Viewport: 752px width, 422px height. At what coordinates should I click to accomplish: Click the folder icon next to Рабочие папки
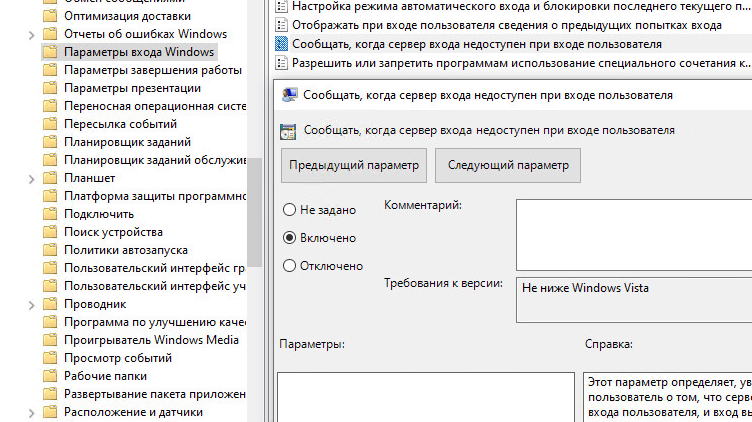click(50, 376)
